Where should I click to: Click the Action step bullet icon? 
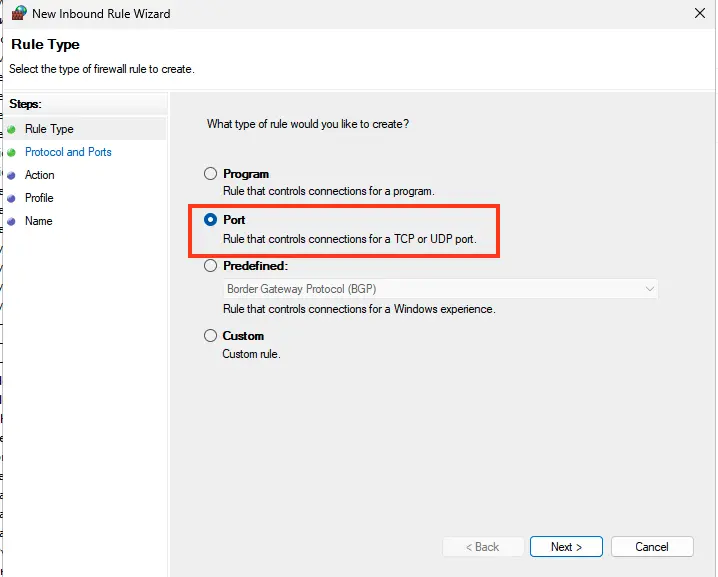pos(11,176)
